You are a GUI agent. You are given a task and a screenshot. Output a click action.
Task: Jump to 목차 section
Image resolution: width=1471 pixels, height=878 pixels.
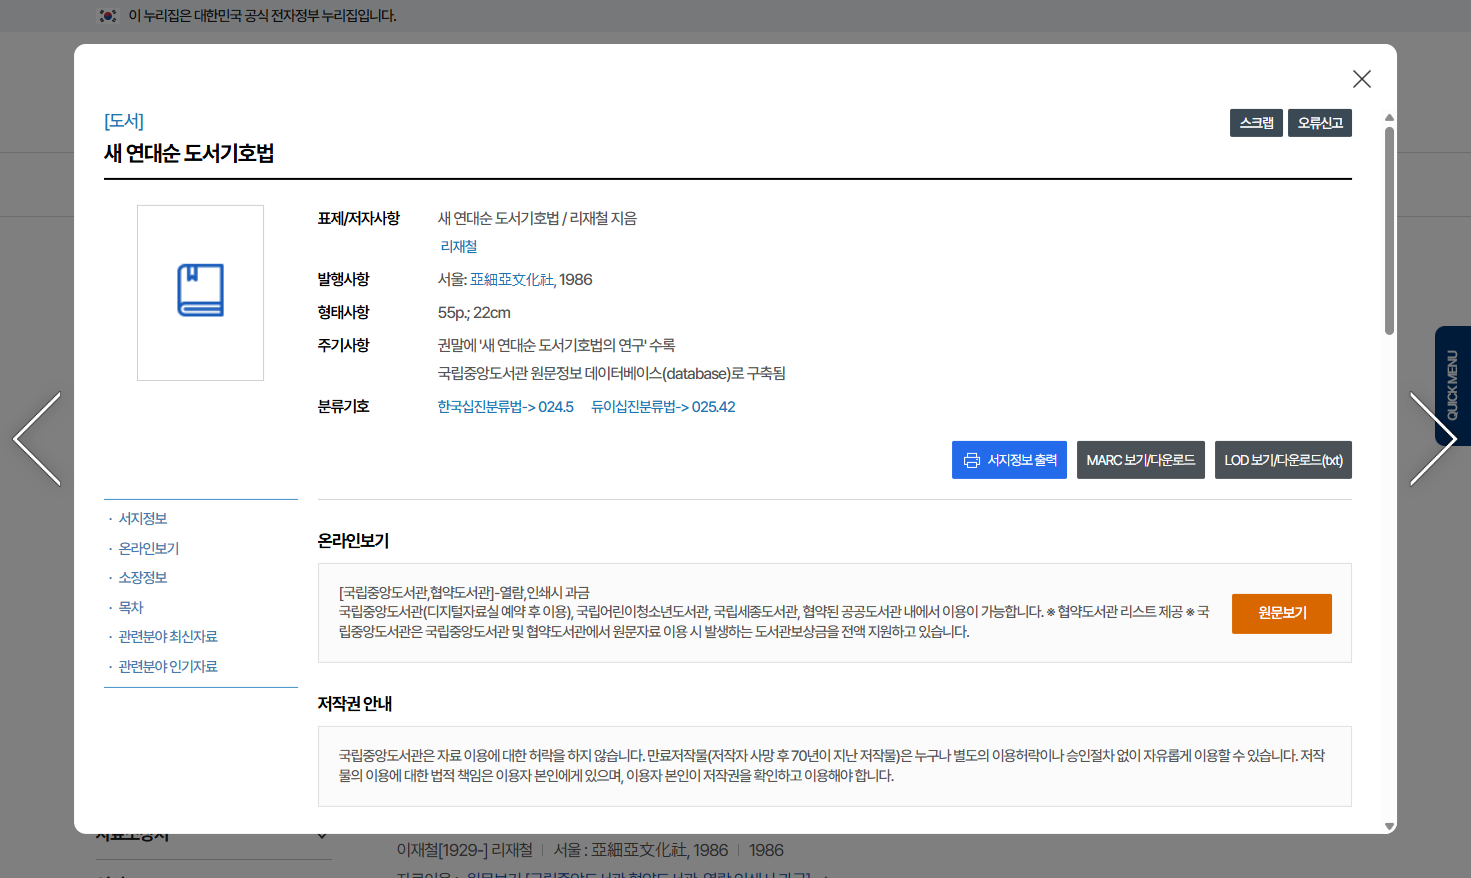131,607
